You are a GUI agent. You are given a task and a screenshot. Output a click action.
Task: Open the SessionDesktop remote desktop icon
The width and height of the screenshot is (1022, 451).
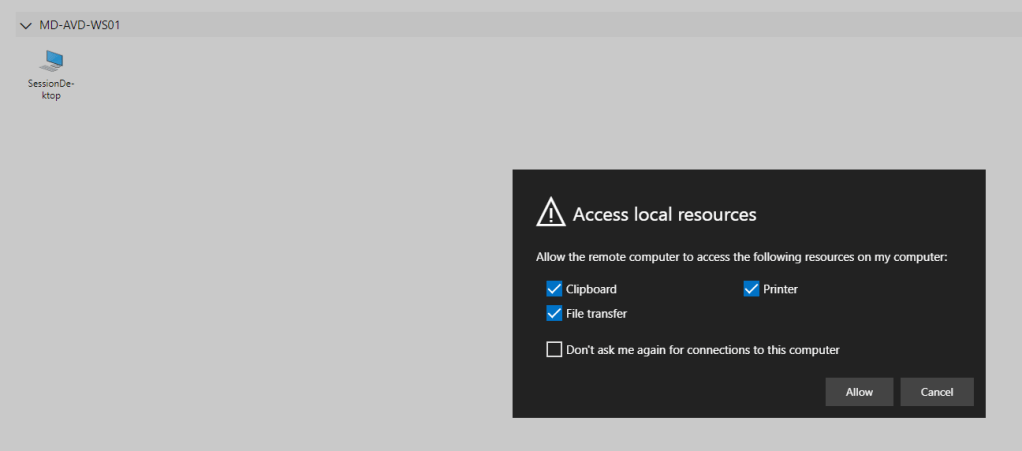coord(51,62)
